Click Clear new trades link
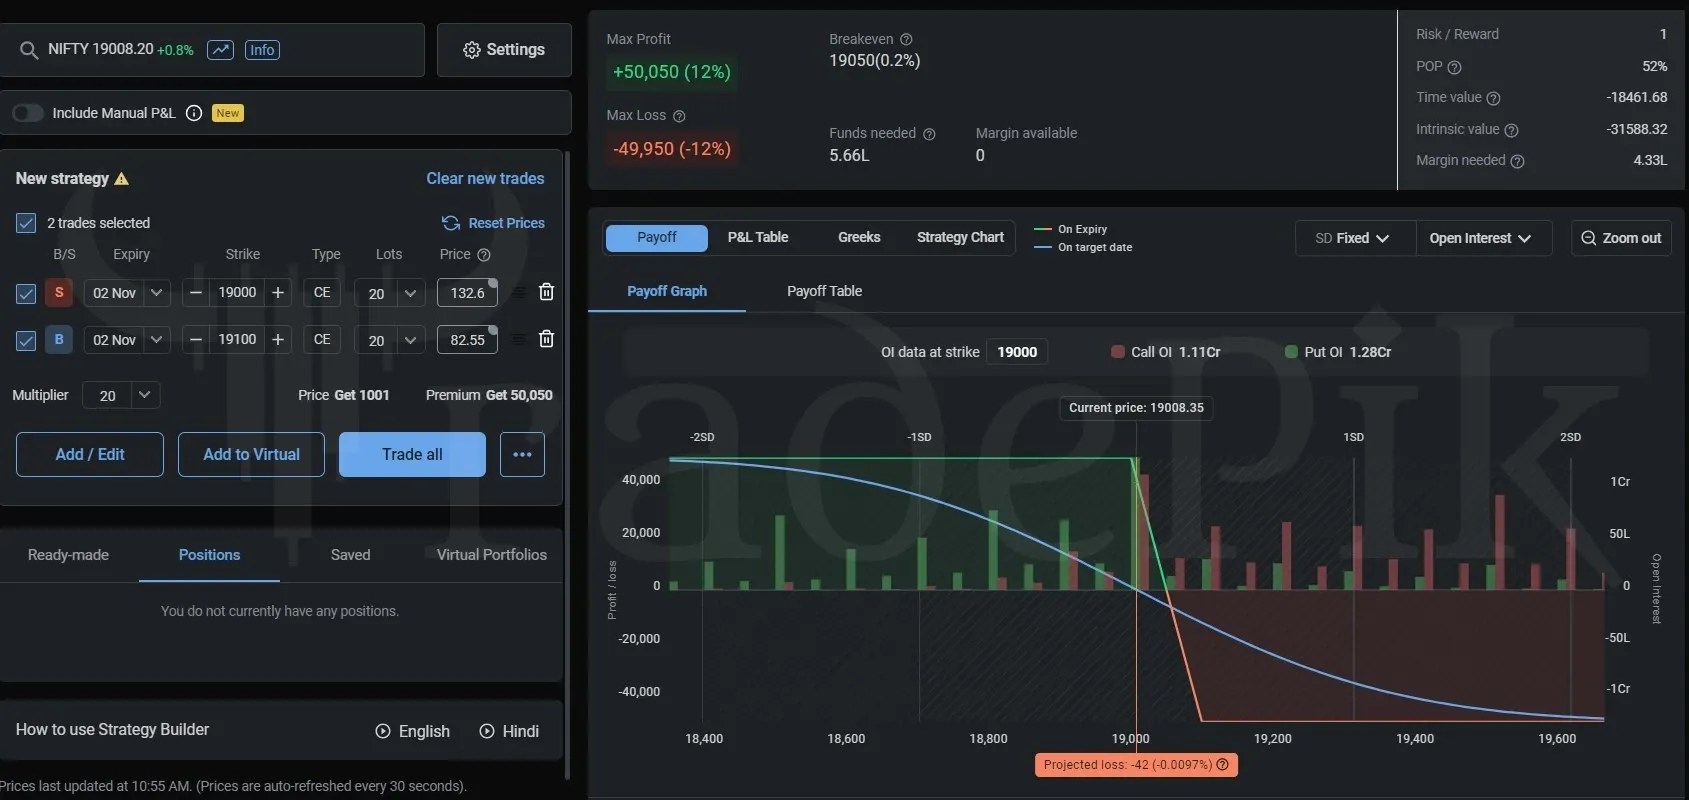The width and height of the screenshot is (1689, 800). tap(485, 179)
